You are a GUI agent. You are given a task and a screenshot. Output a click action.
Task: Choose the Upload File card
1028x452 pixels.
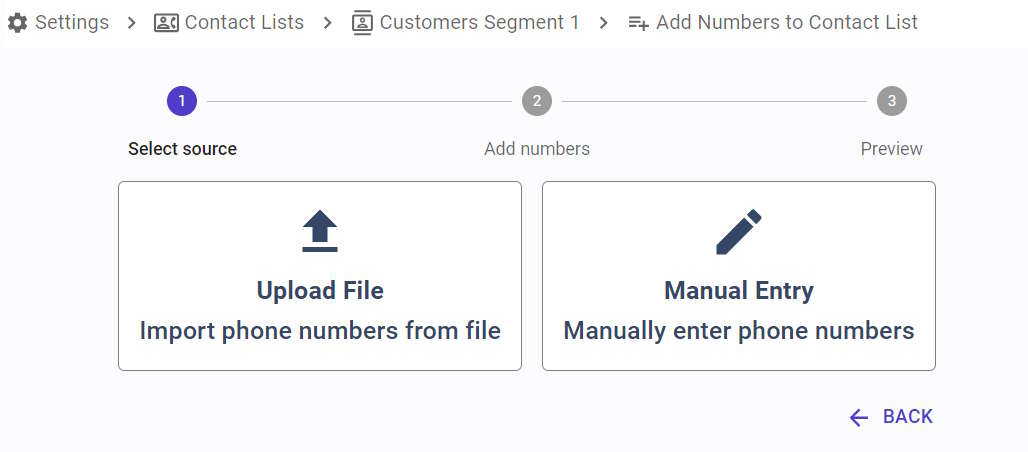pos(320,276)
